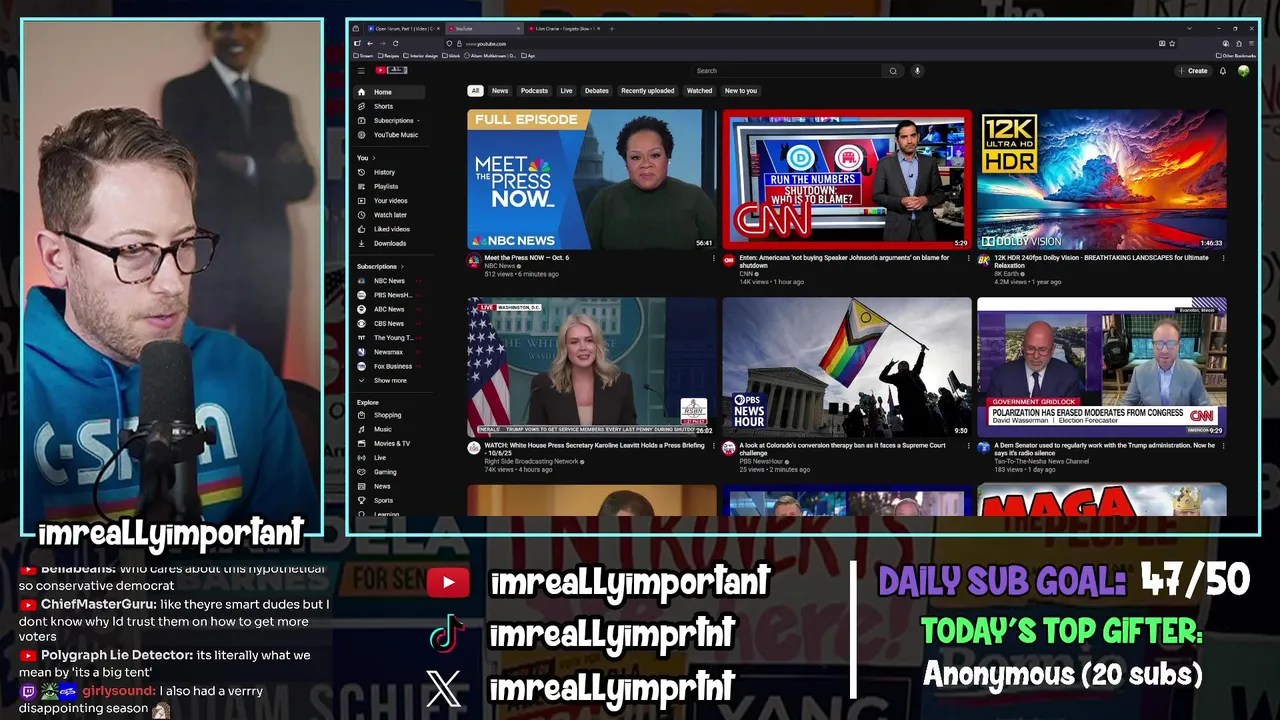
Task: Click the YouTube search input field
Action: point(788,71)
